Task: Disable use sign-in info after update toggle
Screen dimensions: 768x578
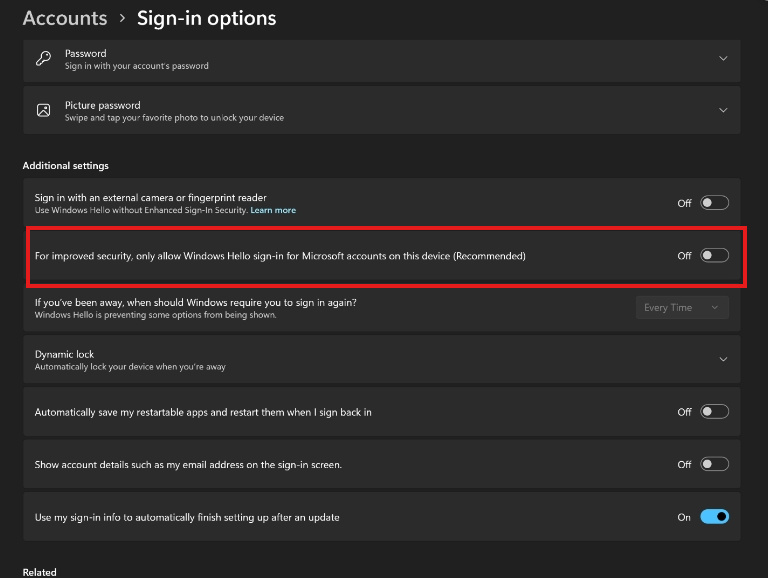Action: (x=714, y=517)
